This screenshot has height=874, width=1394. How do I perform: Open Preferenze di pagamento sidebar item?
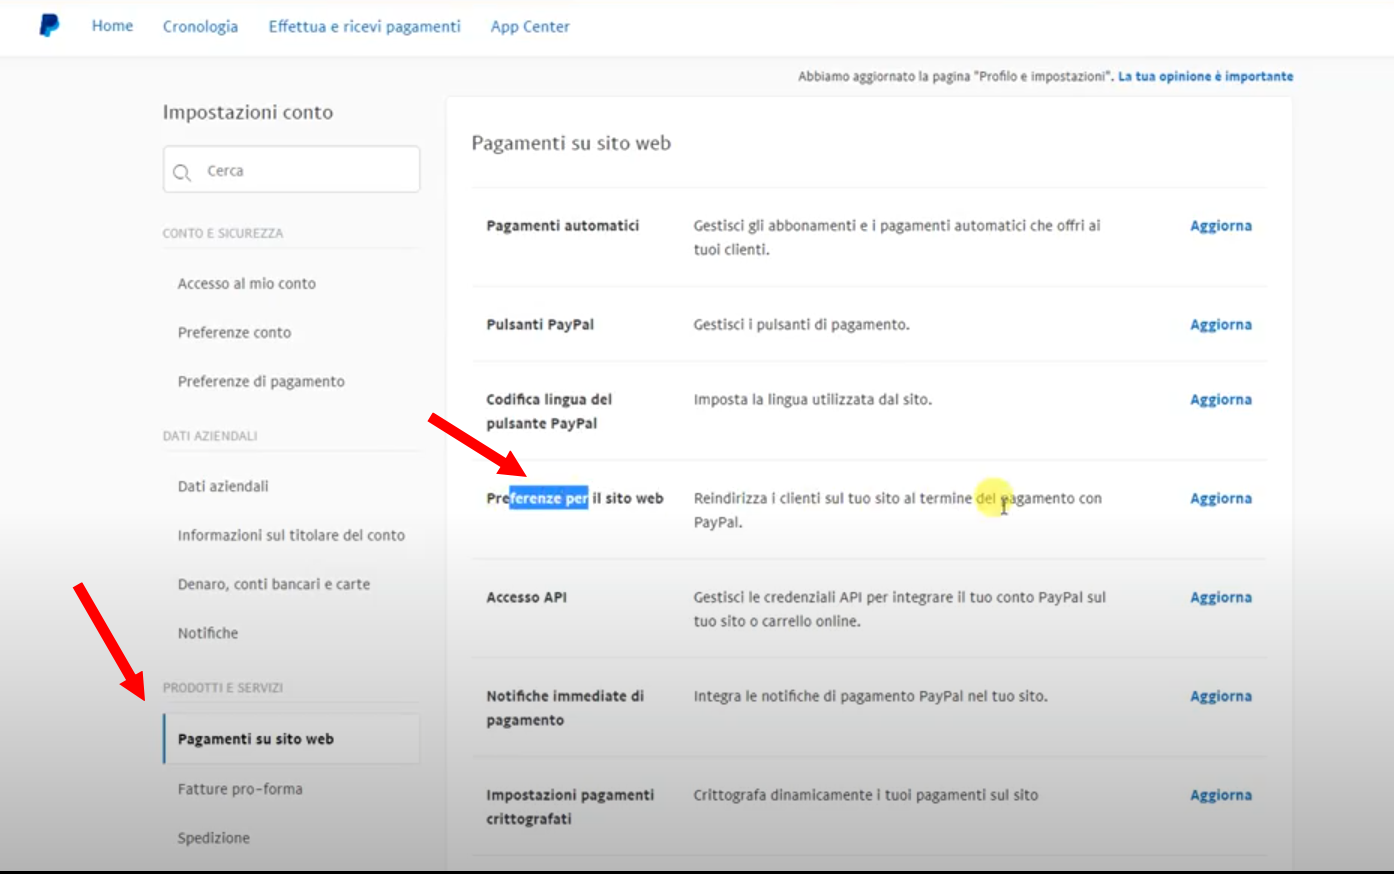click(261, 382)
